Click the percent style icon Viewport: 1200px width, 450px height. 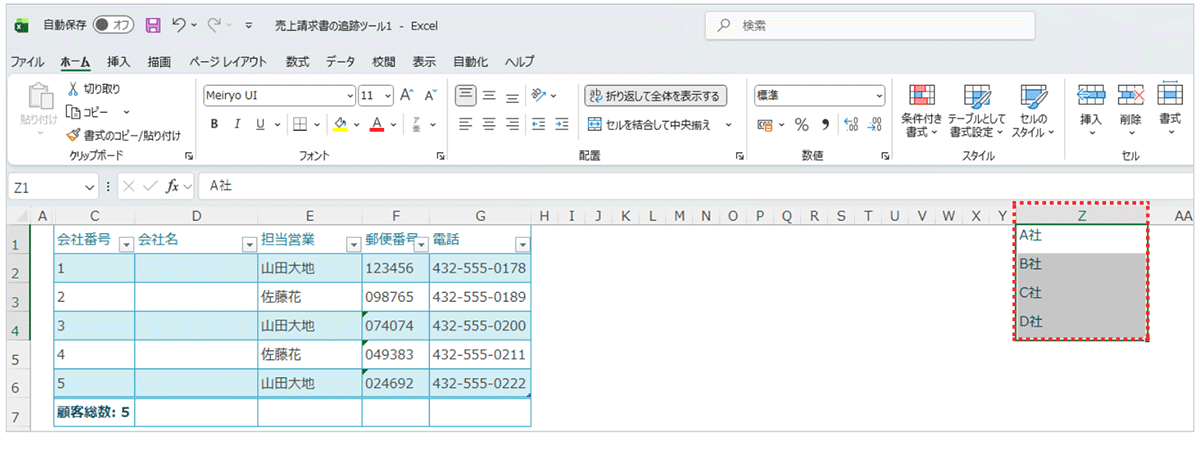pyautogui.click(x=801, y=125)
